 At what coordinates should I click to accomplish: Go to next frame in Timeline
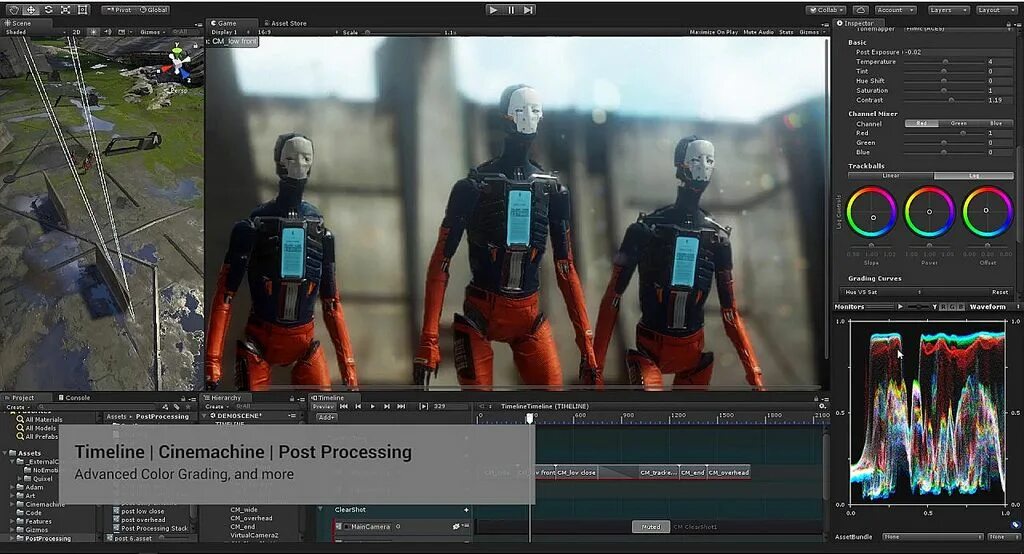387,406
